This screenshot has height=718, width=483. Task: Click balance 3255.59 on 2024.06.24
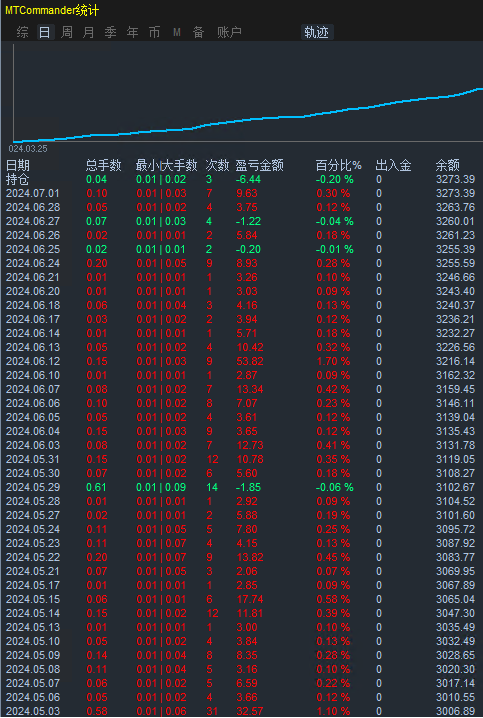point(456,263)
